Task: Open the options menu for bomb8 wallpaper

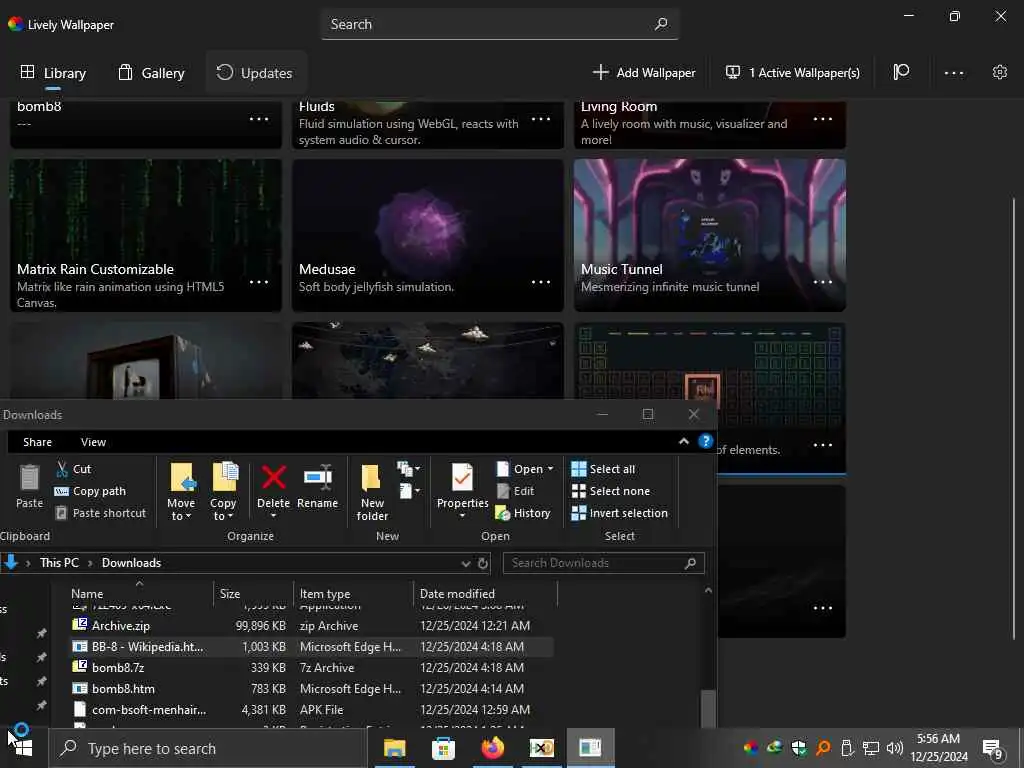Action: [x=259, y=119]
